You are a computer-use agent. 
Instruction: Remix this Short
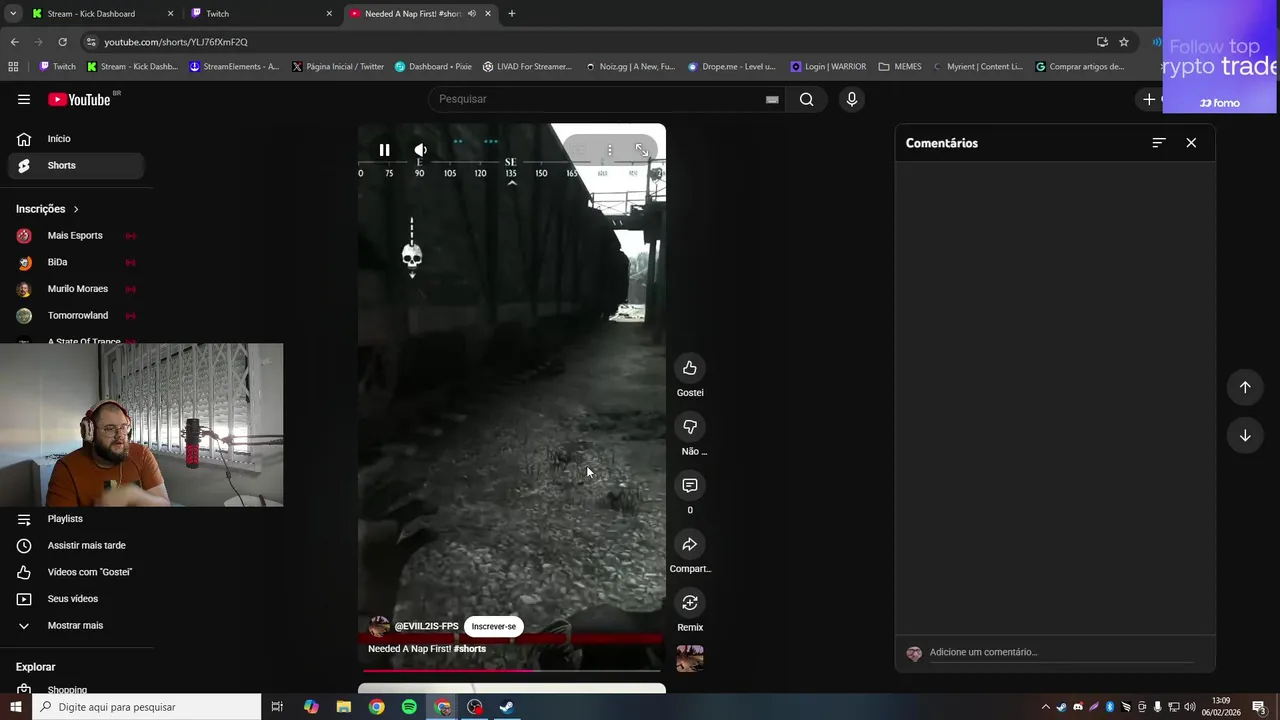pos(690,603)
